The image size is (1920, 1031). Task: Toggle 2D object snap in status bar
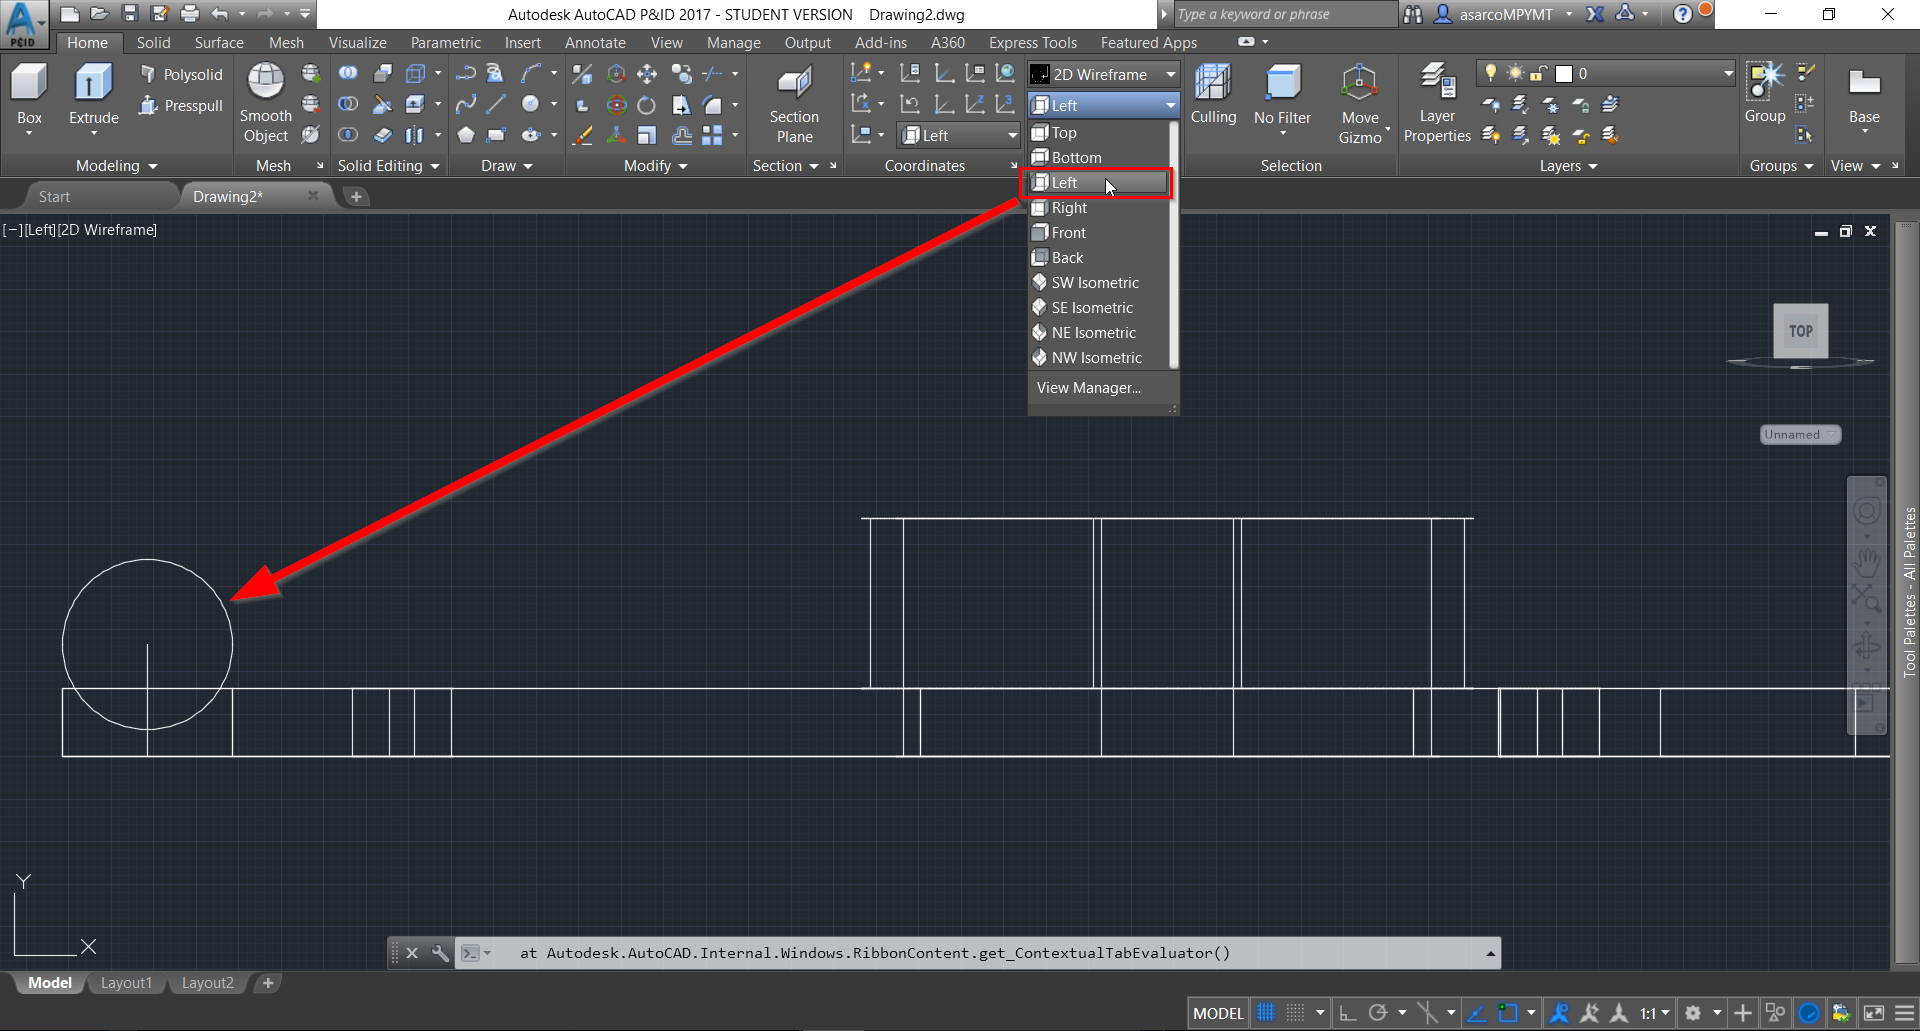click(x=1508, y=1013)
